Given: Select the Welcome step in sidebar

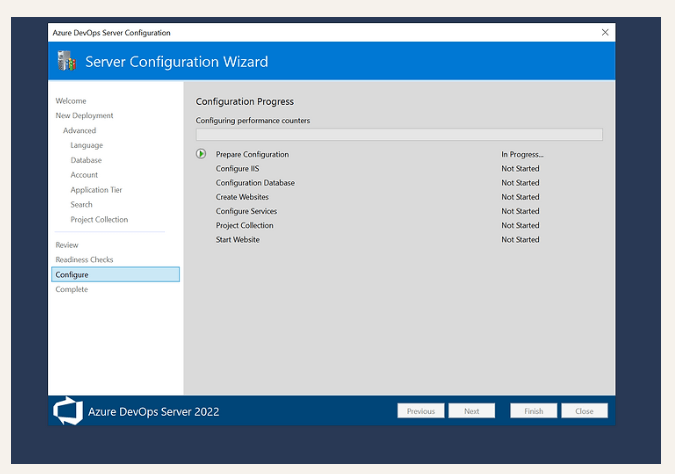Looking at the screenshot, I should [x=71, y=101].
